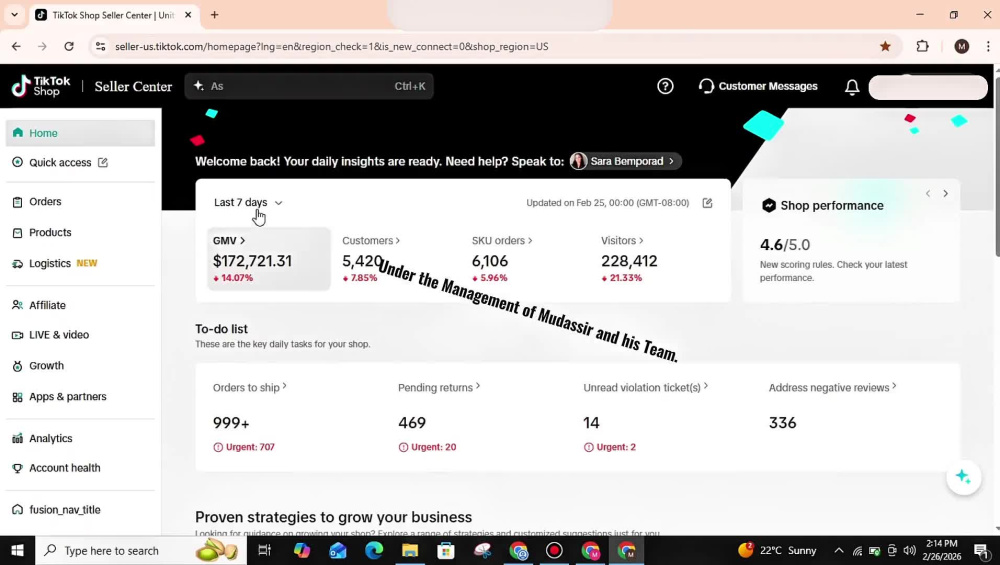Show hidden system tray icons
The width and height of the screenshot is (1000, 565).
pyautogui.click(x=839, y=550)
